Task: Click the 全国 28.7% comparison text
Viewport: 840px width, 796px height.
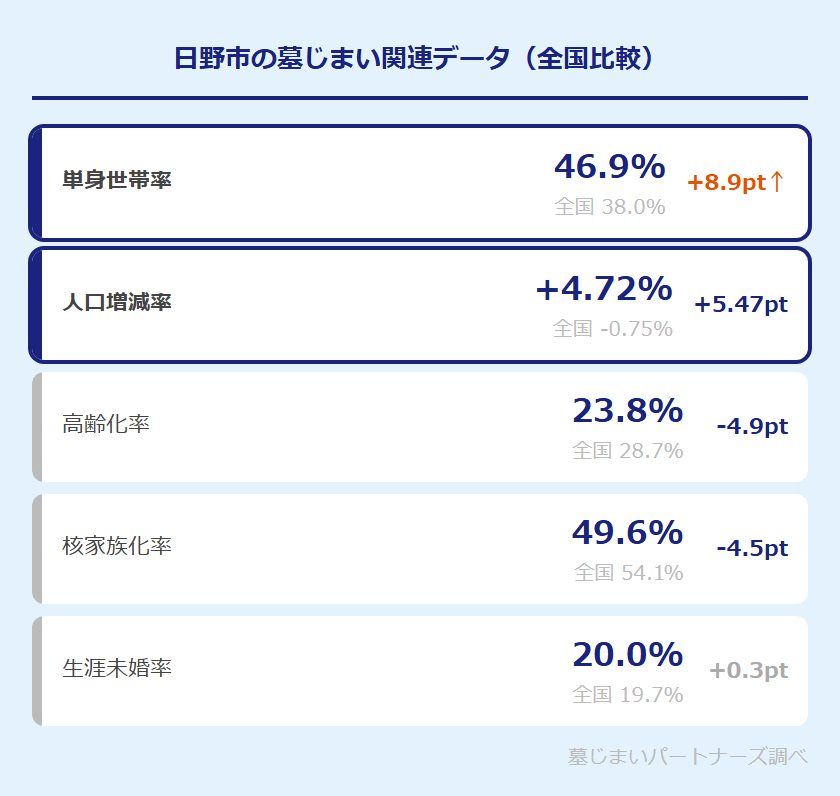Action: click(627, 451)
